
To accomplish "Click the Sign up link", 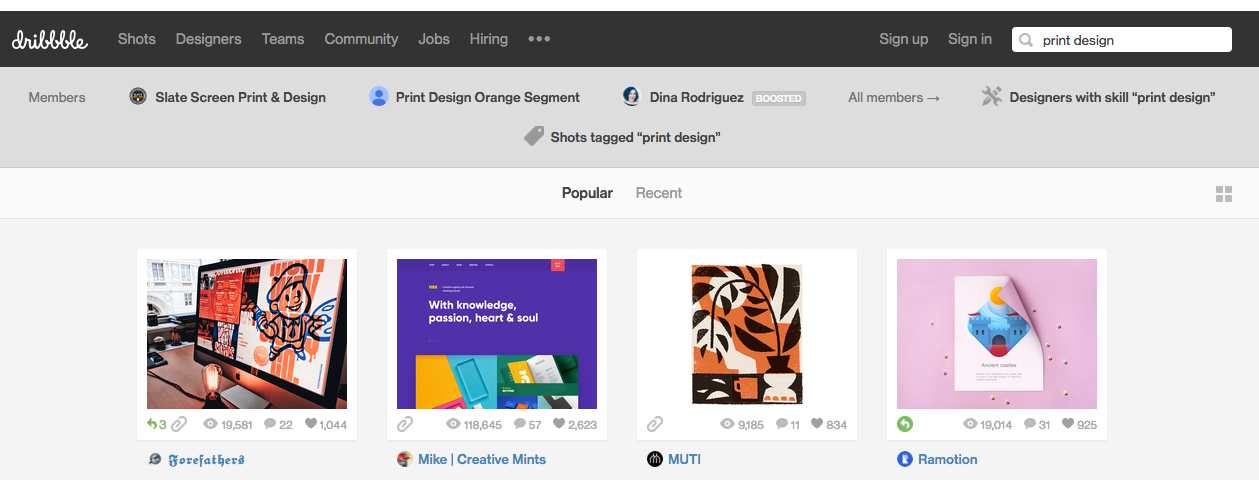I will [904, 39].
